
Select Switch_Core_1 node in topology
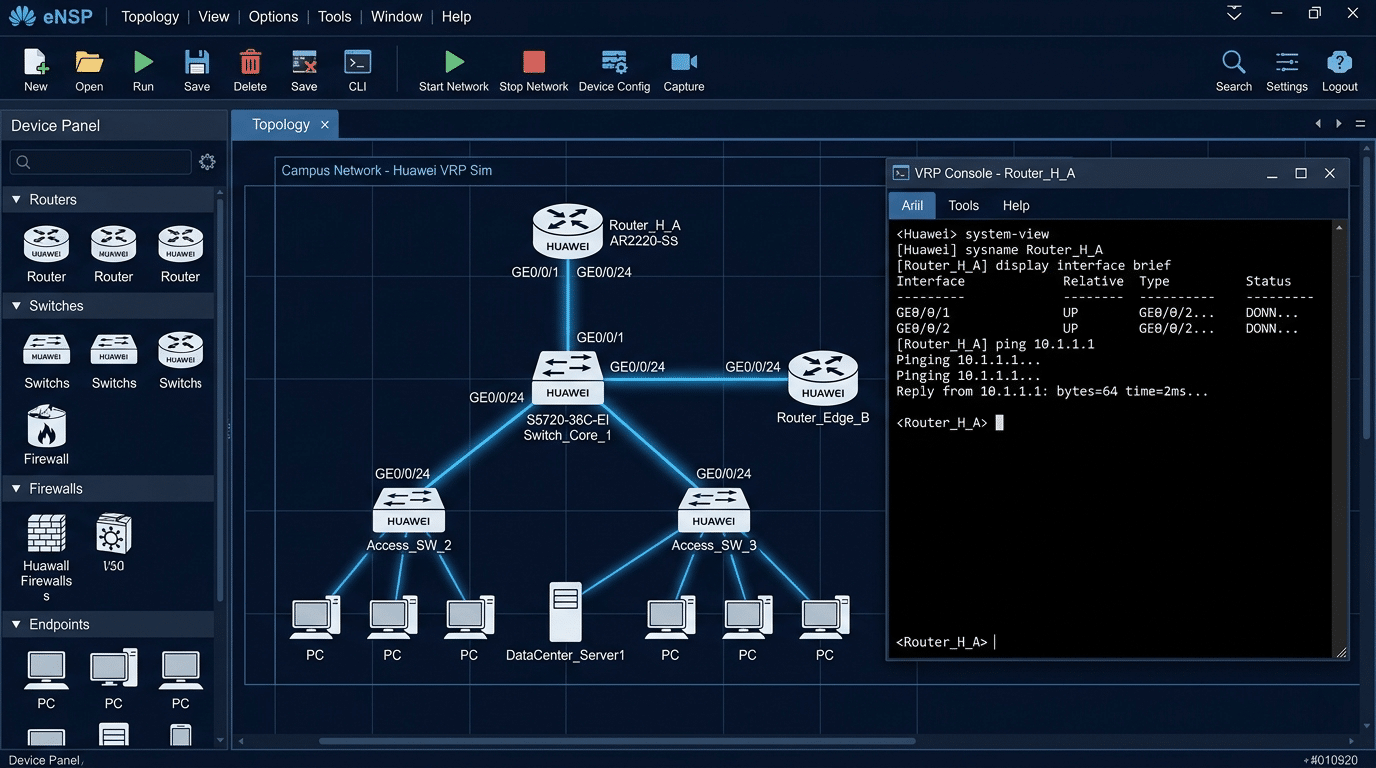pyautogui.click(x=568, y=378)
